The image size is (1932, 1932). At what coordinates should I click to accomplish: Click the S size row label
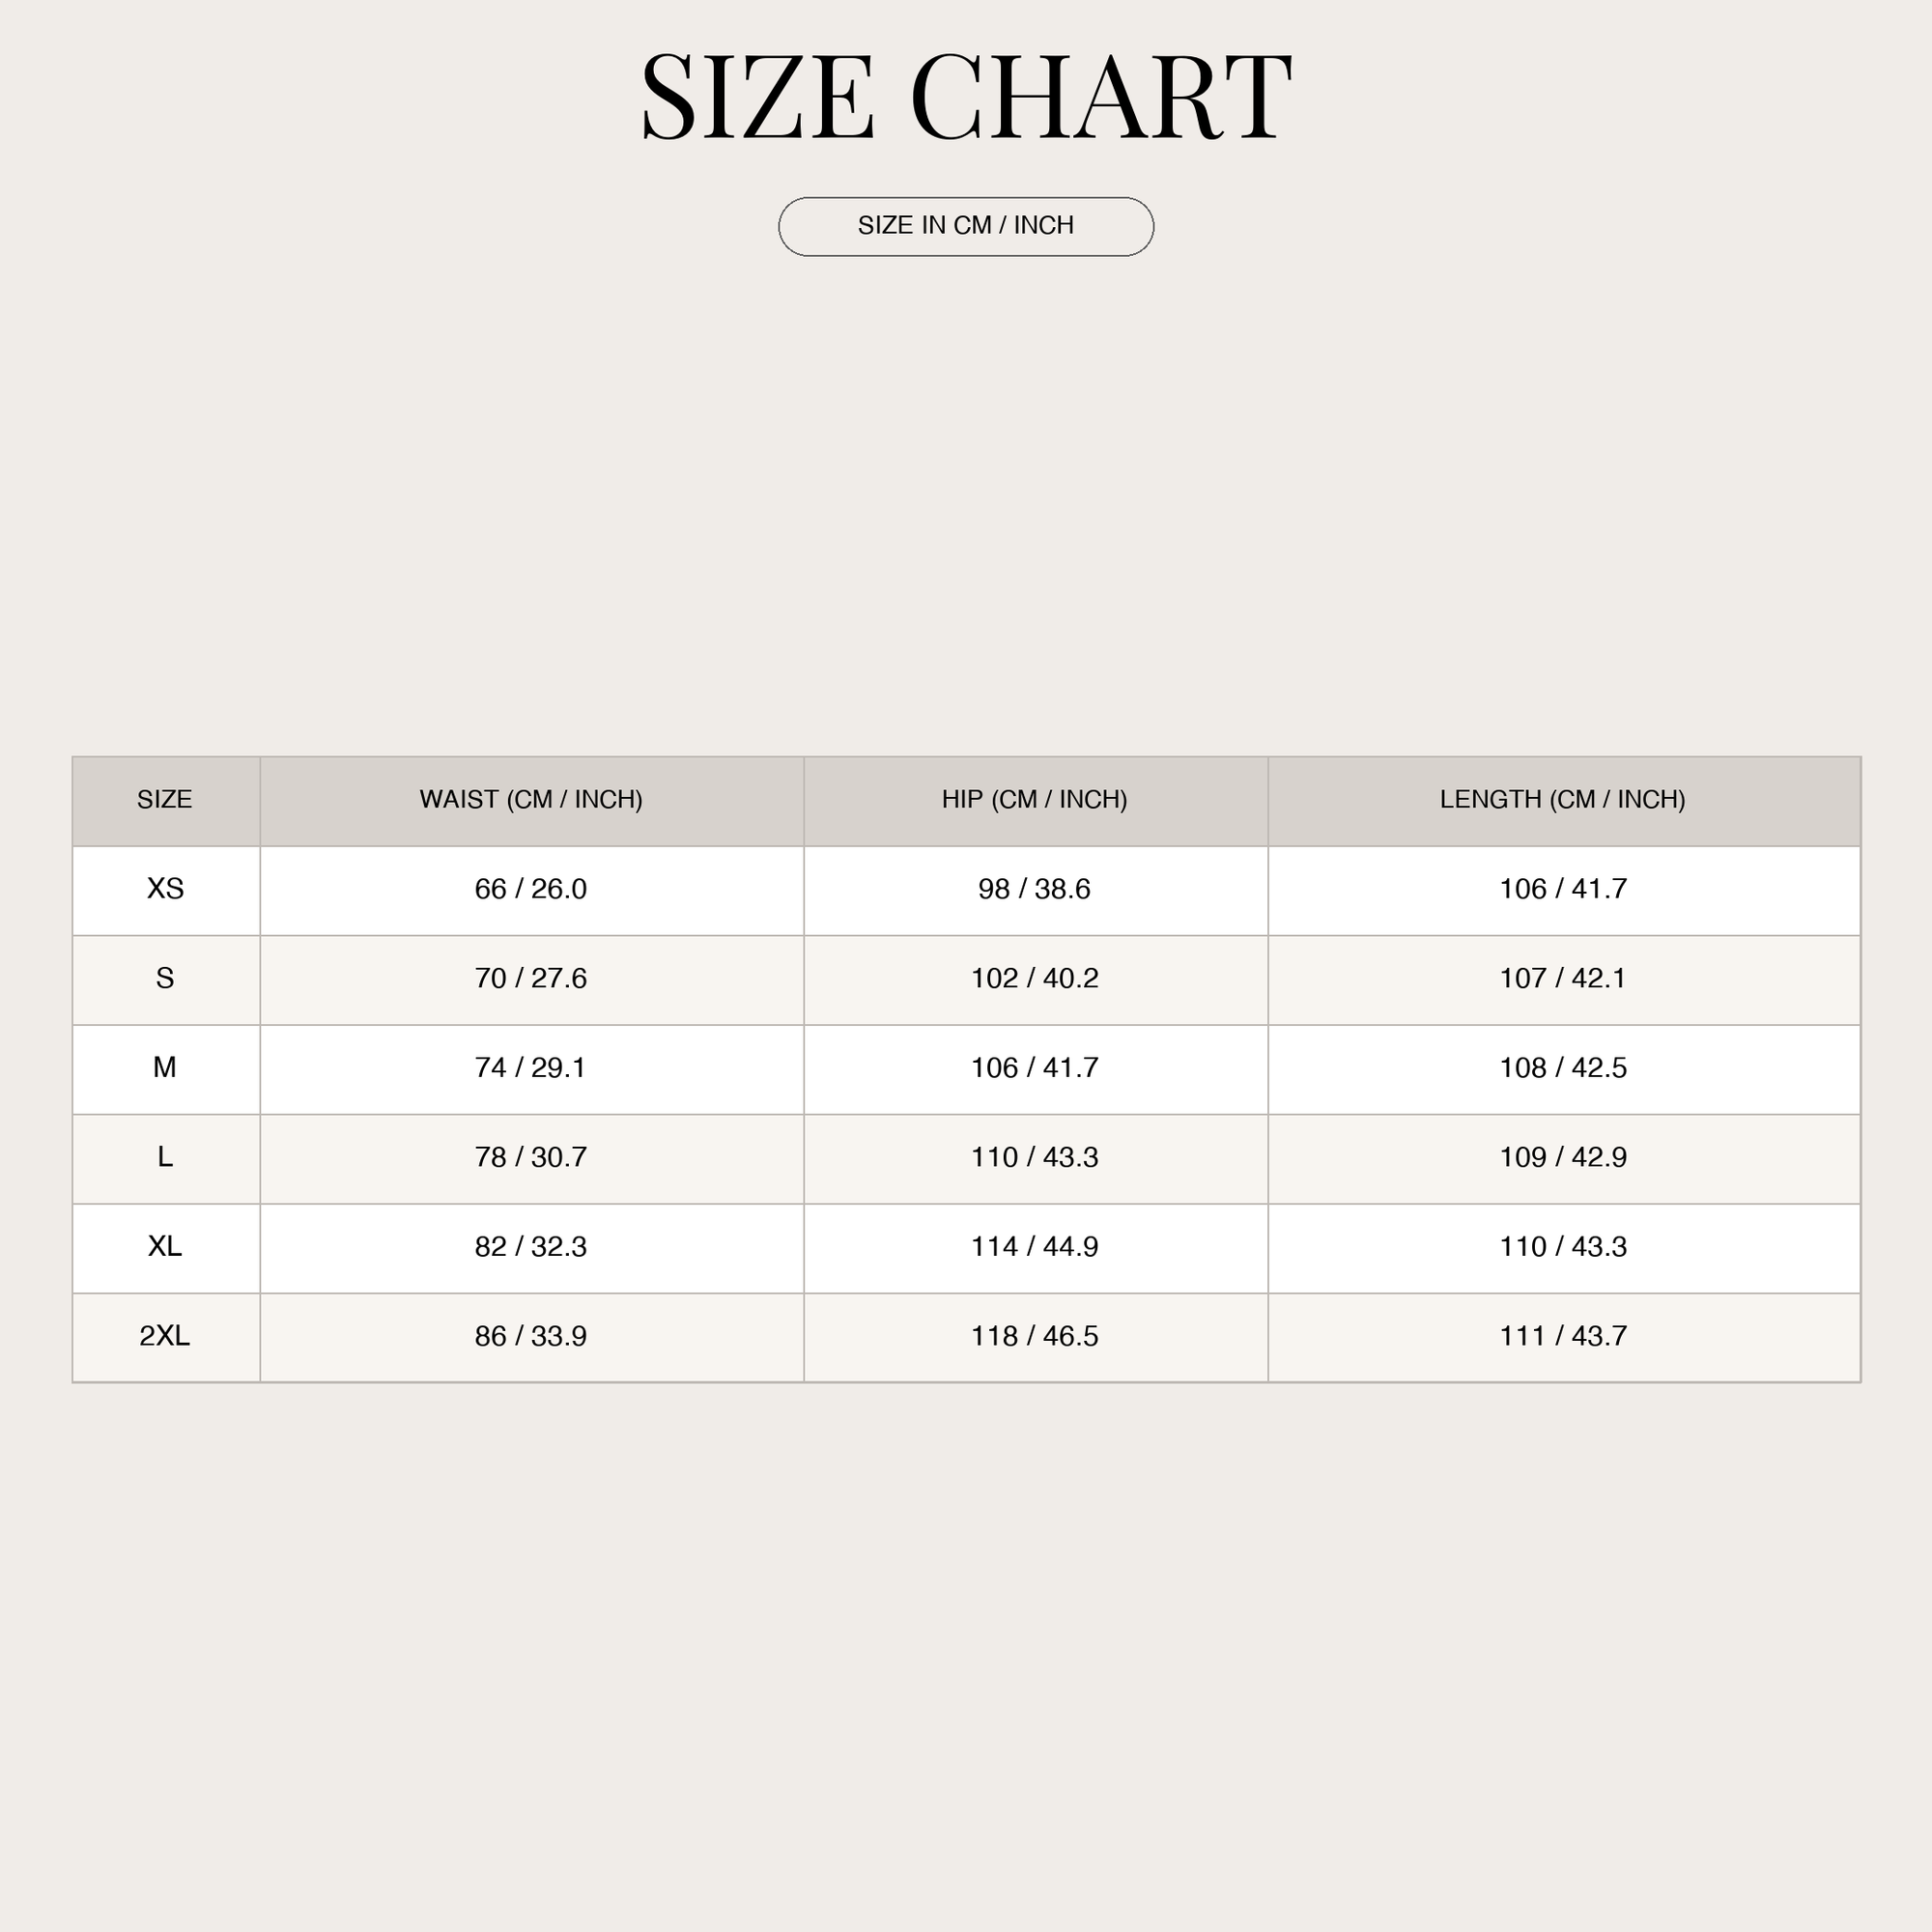click(x=165, y=978)
